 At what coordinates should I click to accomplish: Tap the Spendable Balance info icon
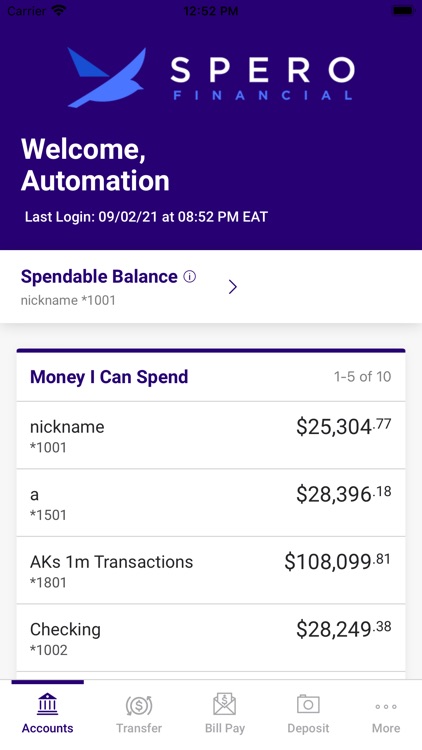click(x=190, y=276)
